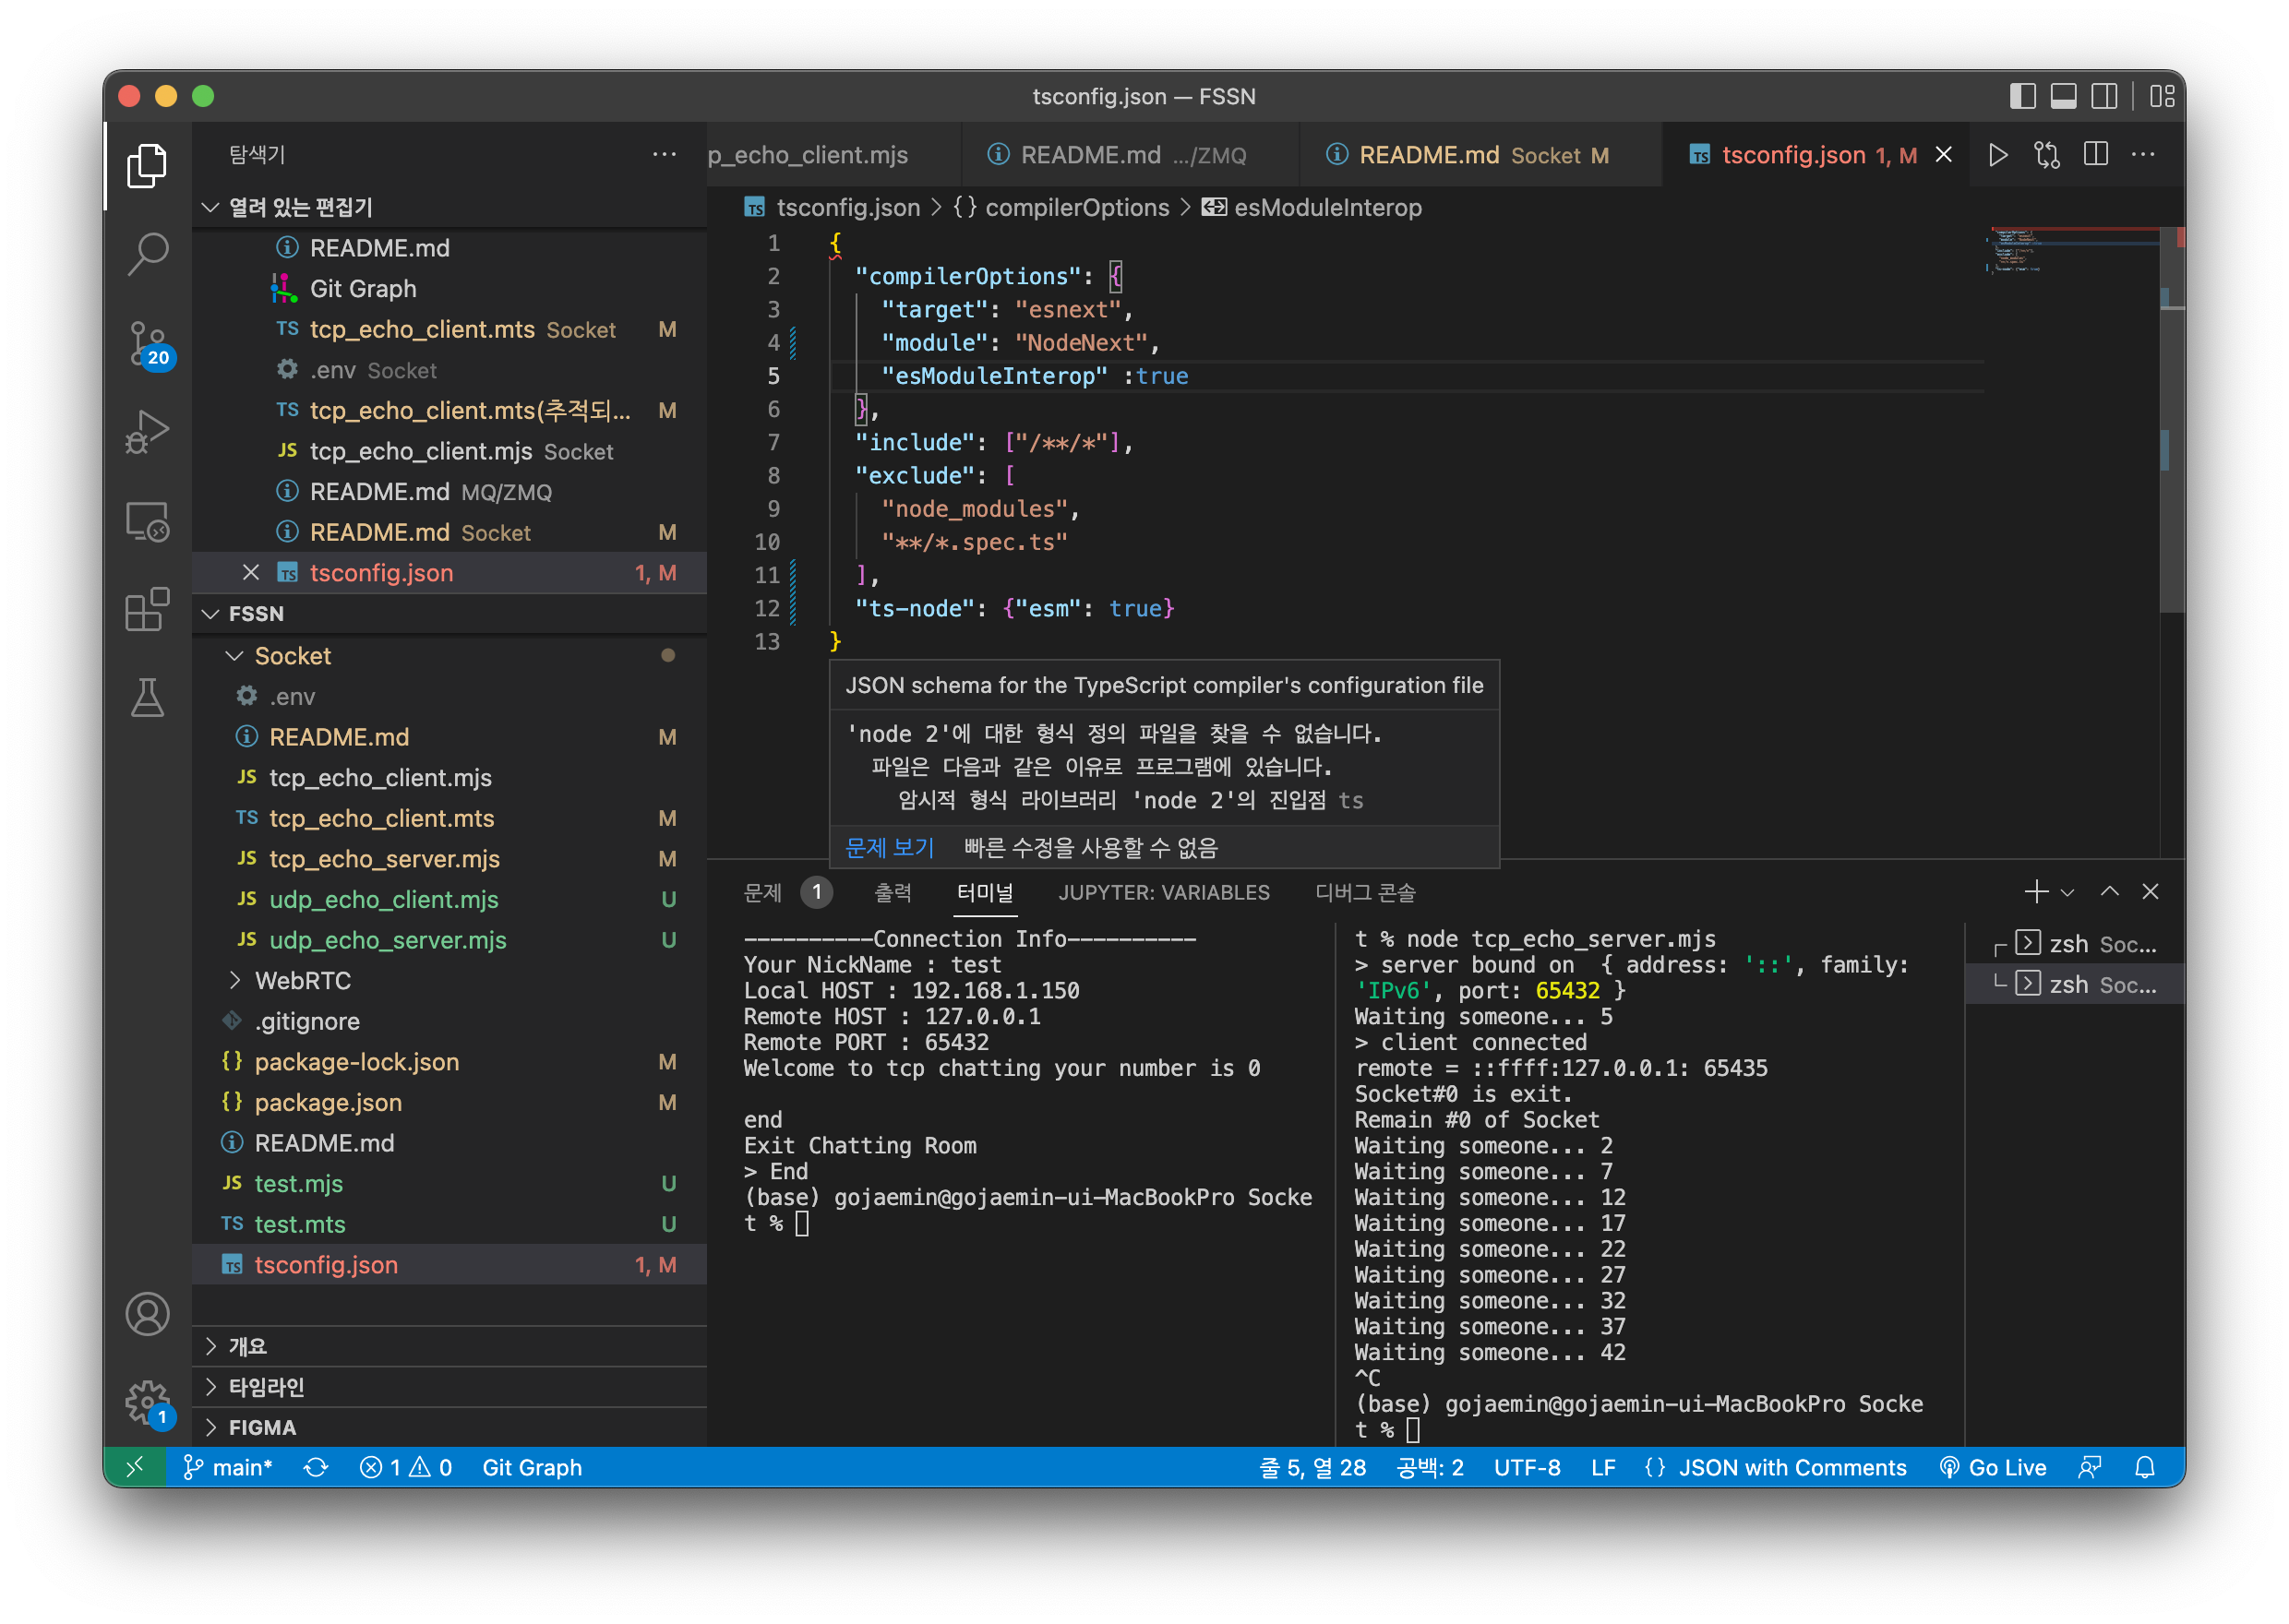Maximize the panel with up chevron

coord(2109,891)
